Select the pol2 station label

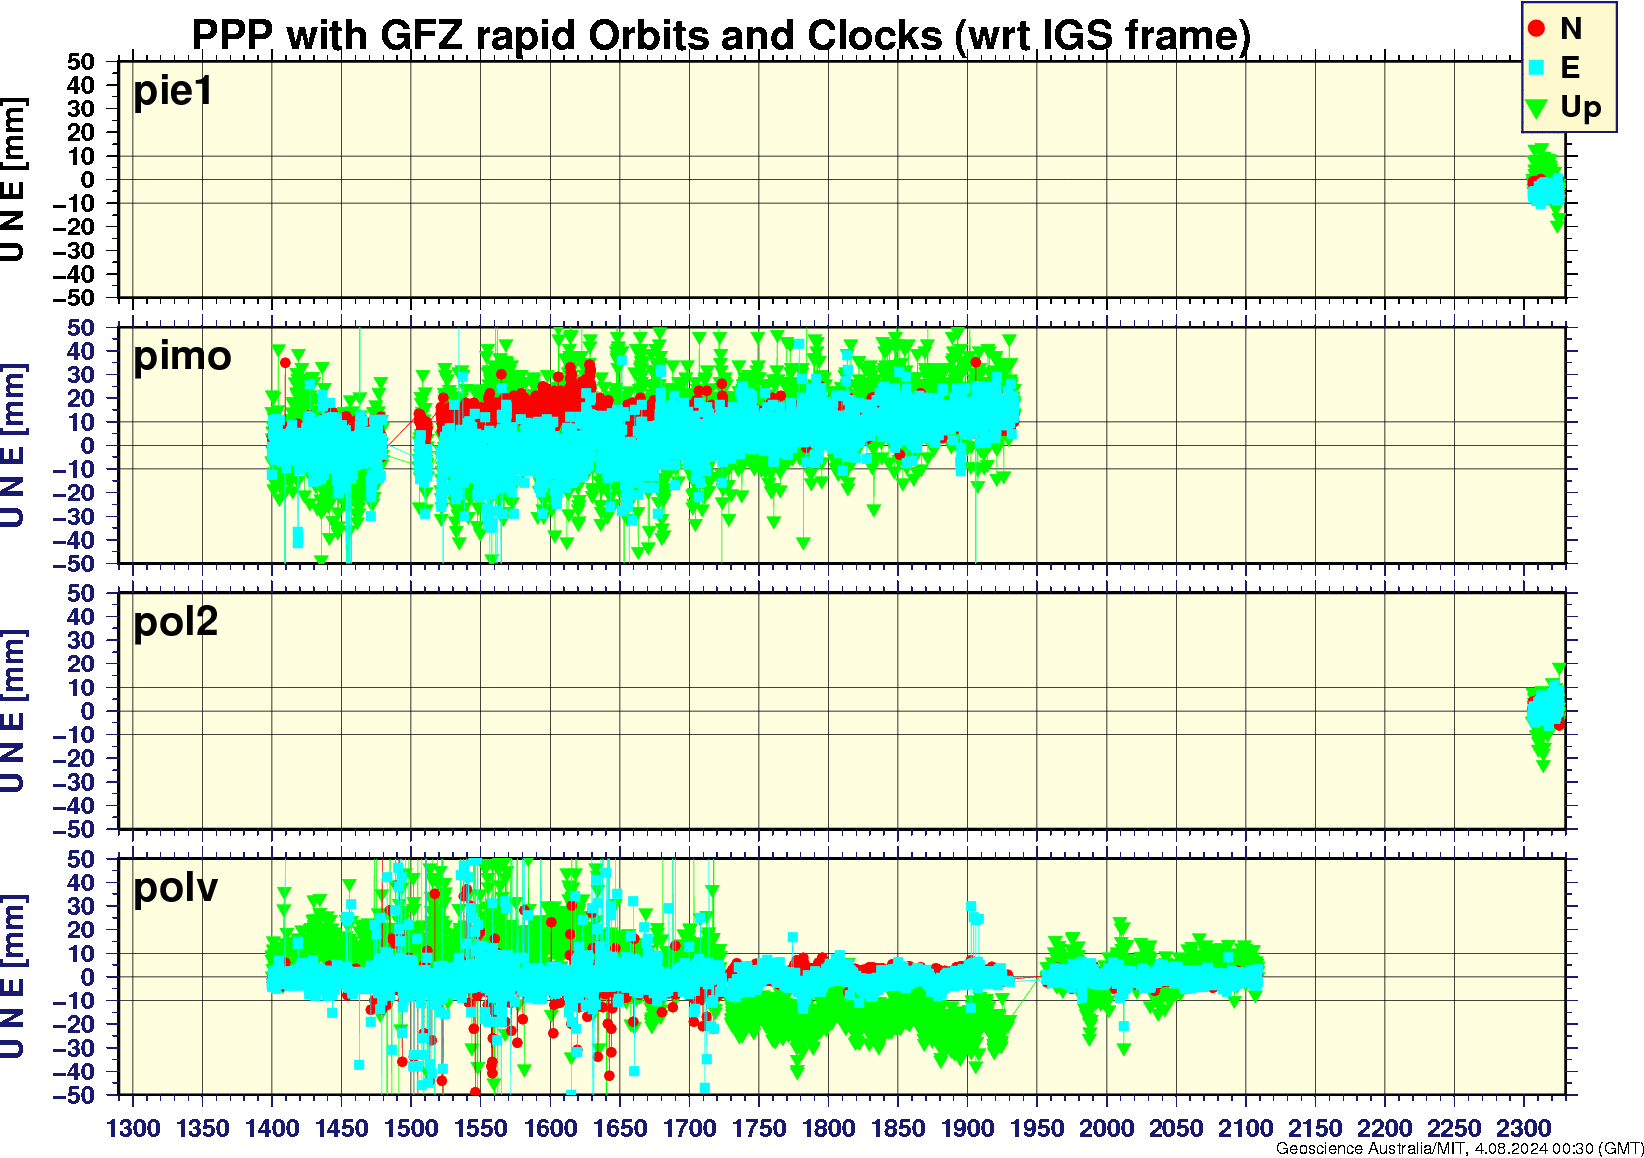pos(176,622)
